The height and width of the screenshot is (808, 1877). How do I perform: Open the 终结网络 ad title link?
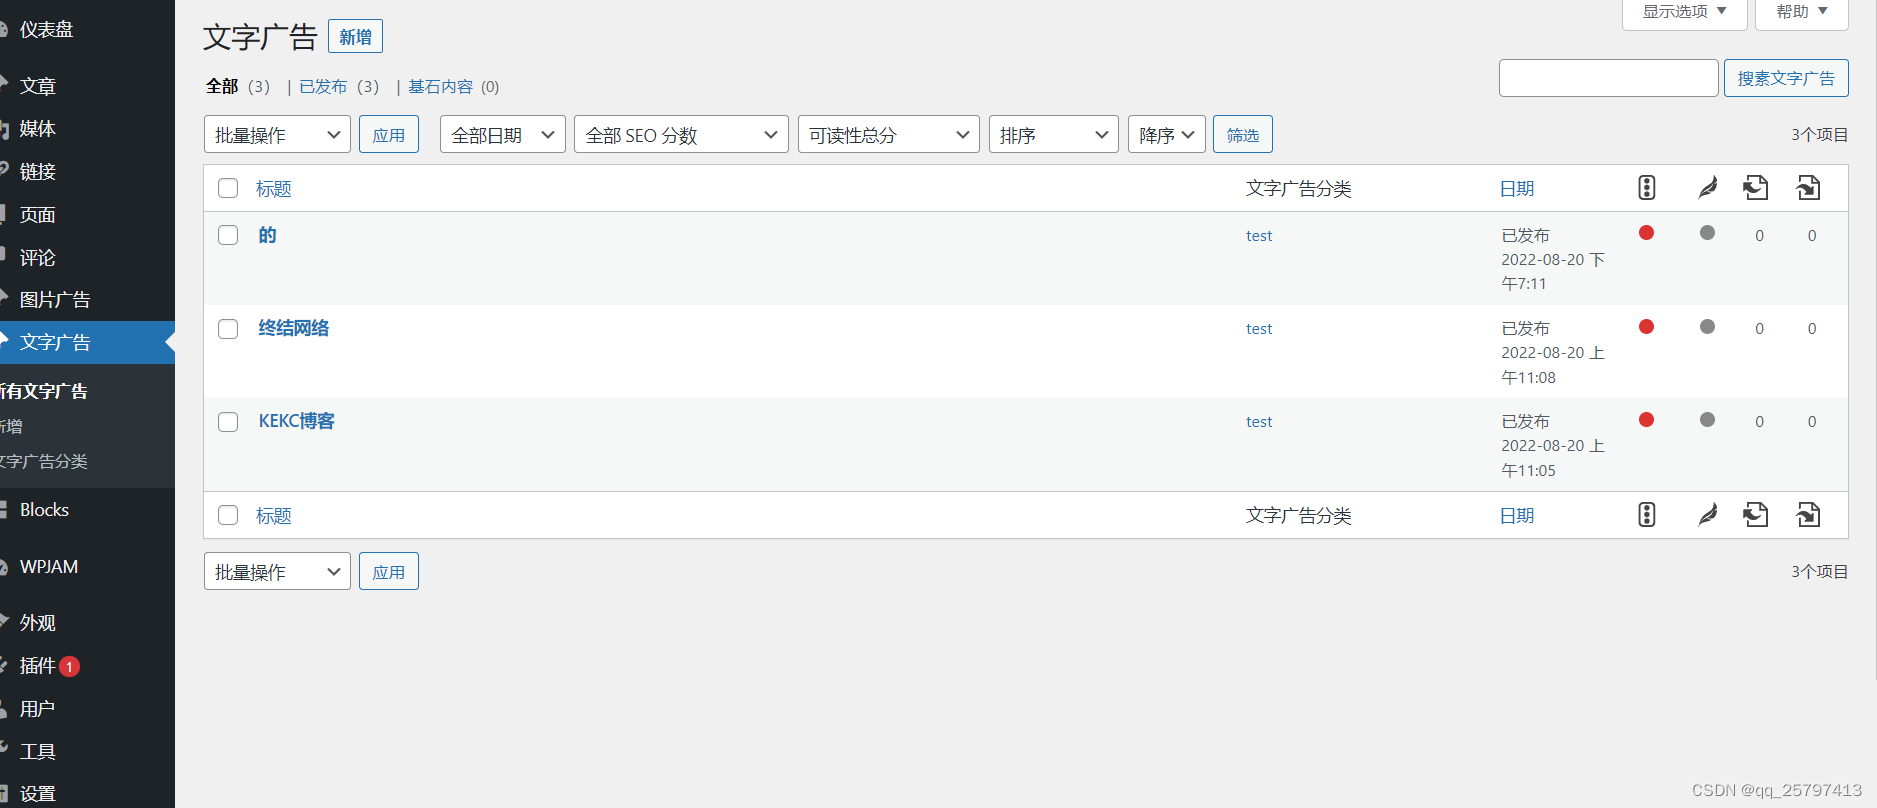[294, 328]
